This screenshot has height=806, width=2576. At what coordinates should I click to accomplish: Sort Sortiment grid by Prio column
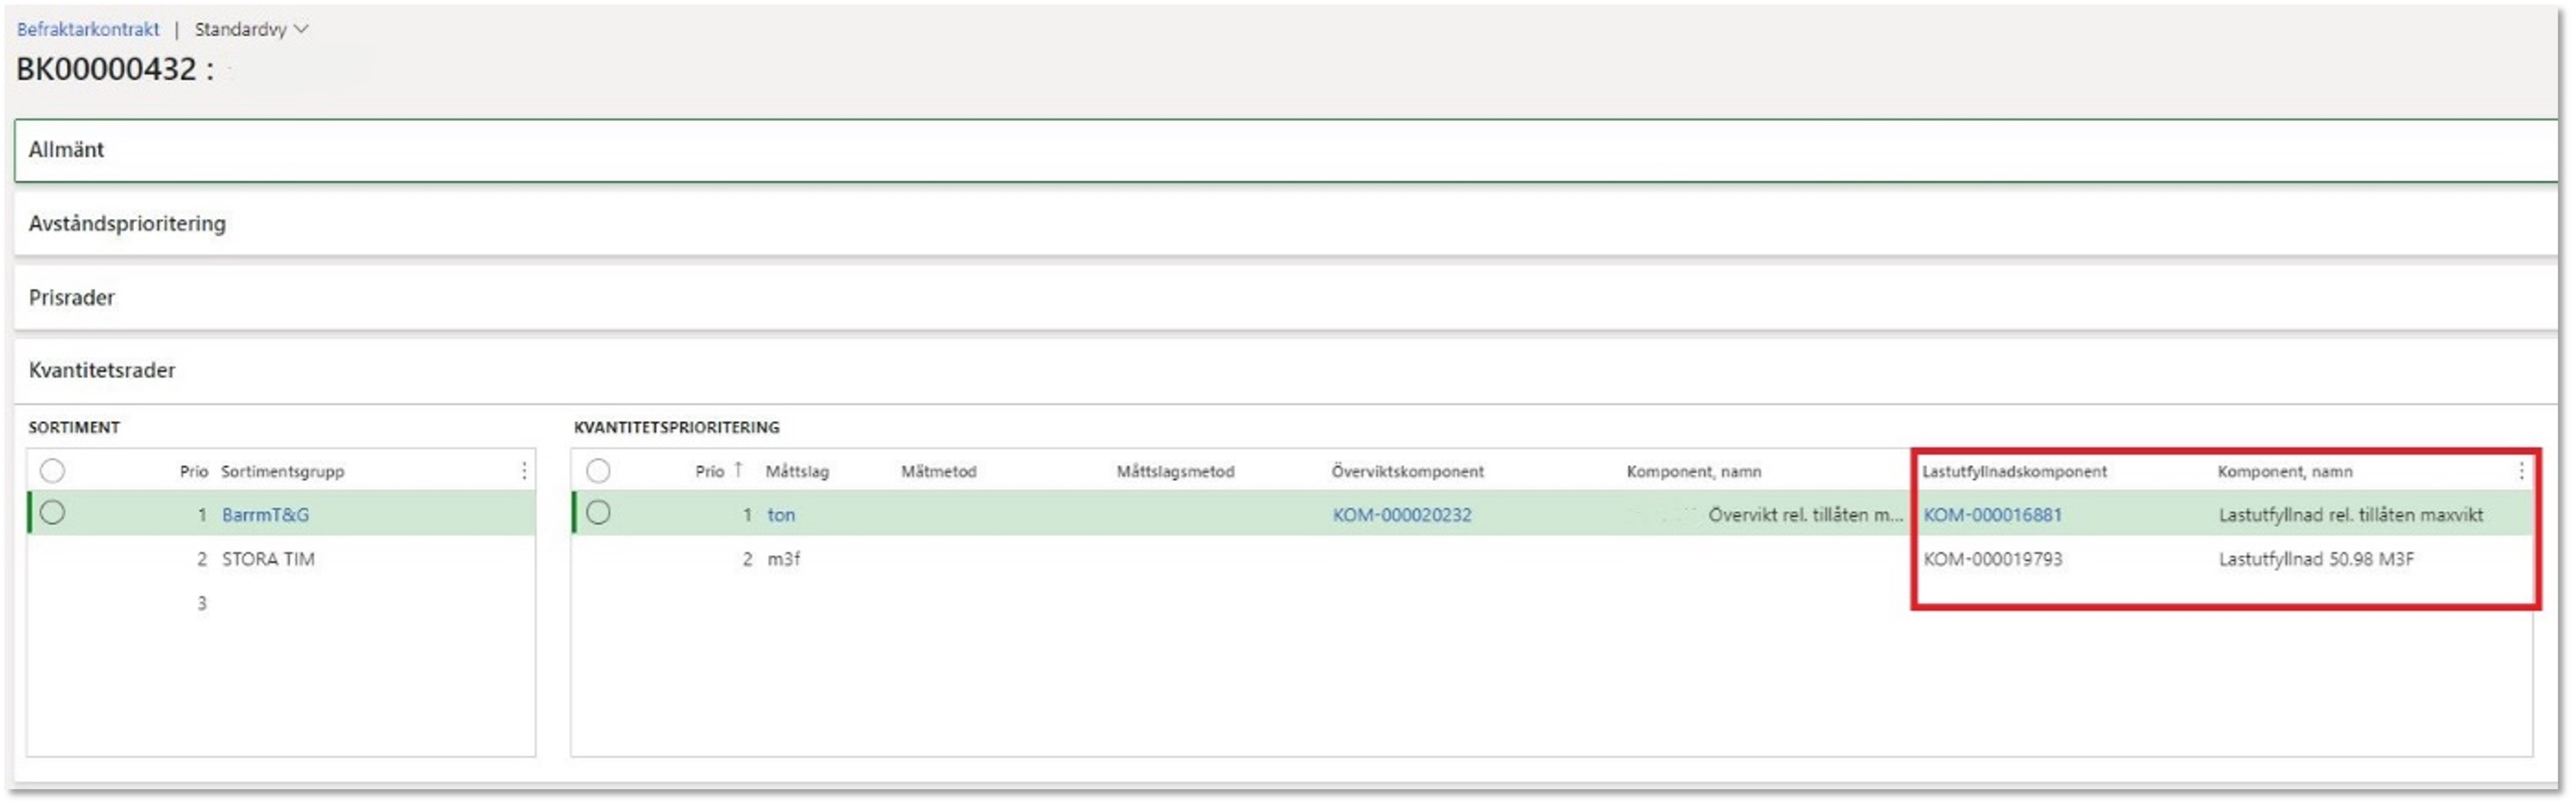click(194, 471)
